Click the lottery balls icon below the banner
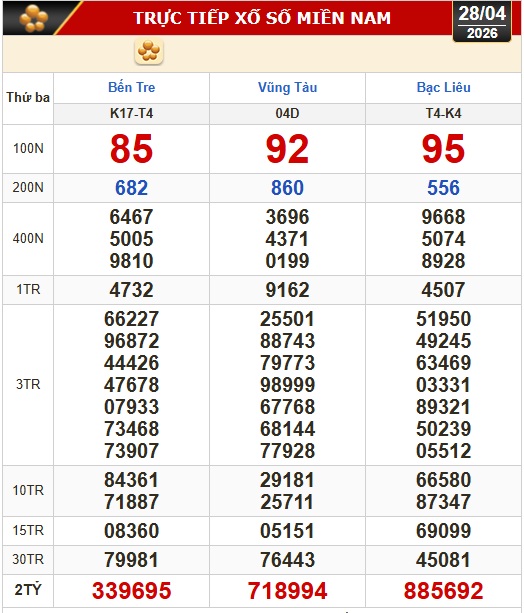524x613 pixels. tap(149, 51)
